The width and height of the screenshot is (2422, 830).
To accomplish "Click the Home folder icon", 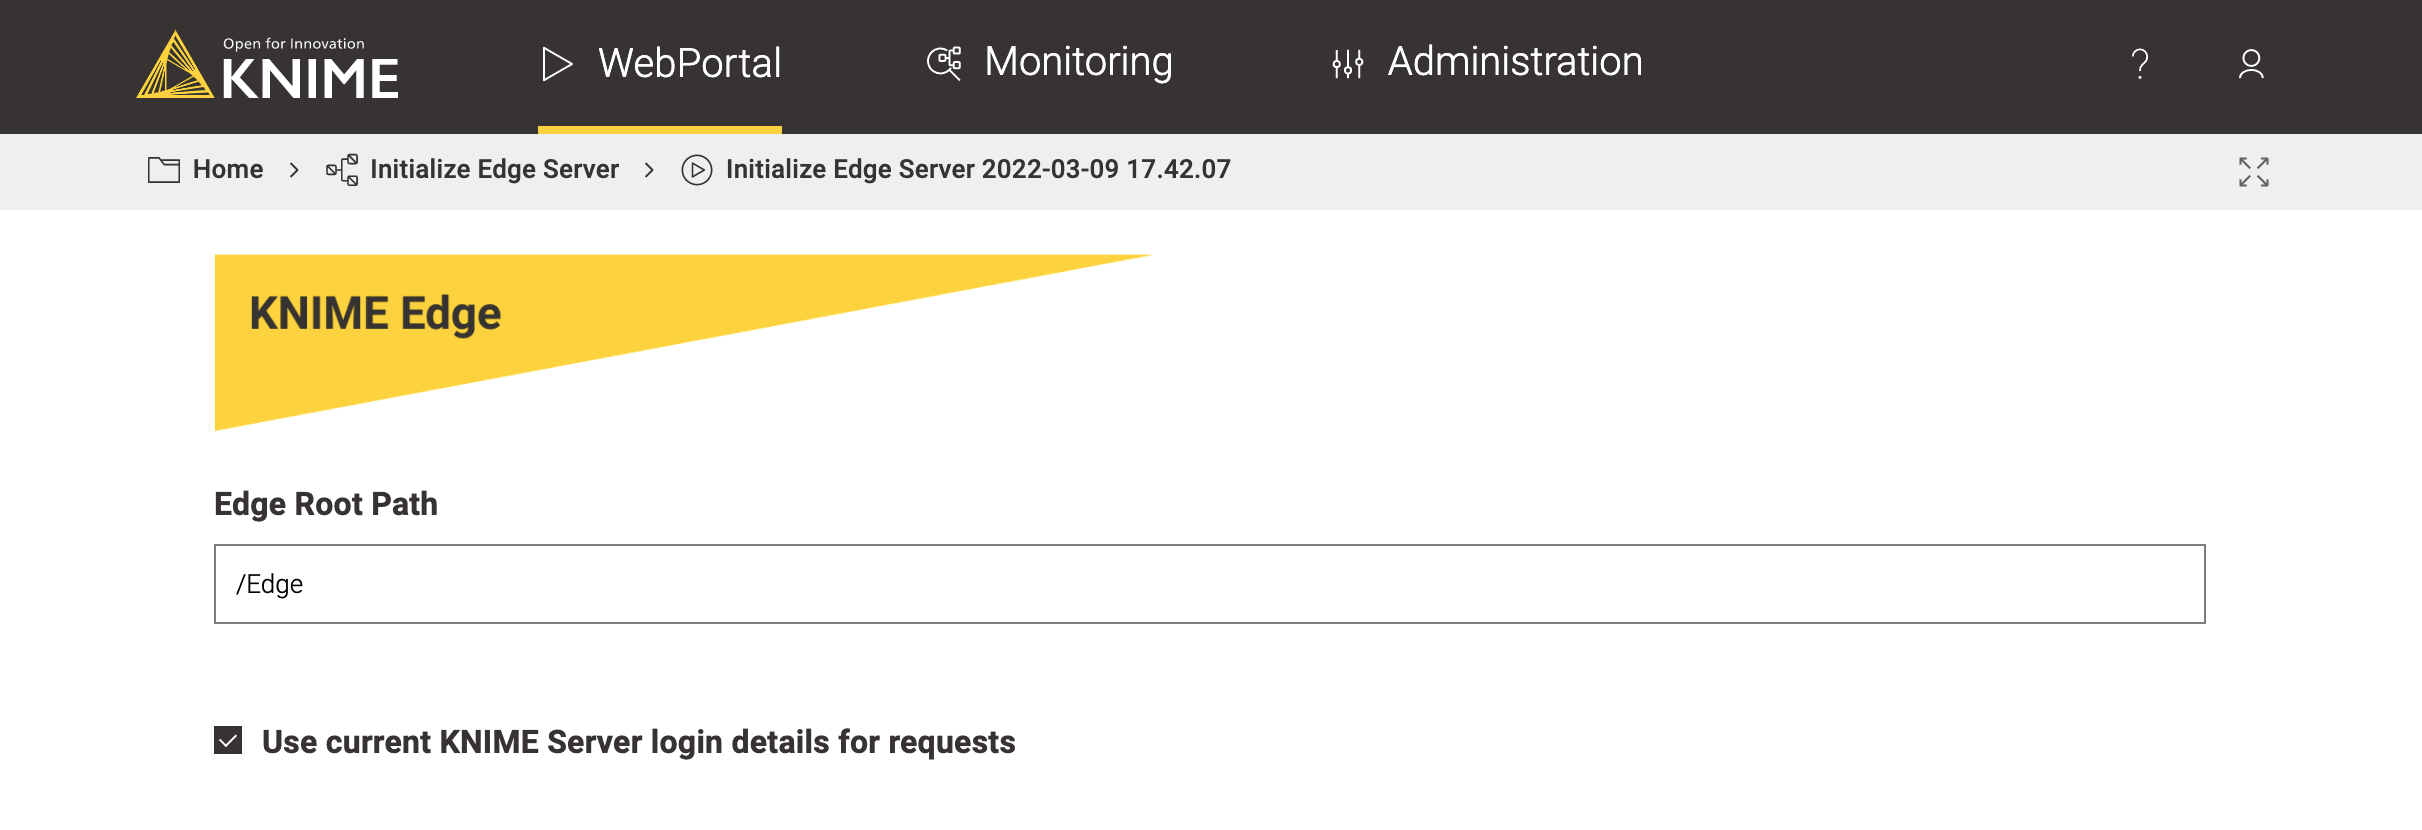I will (x=164, y=169).
